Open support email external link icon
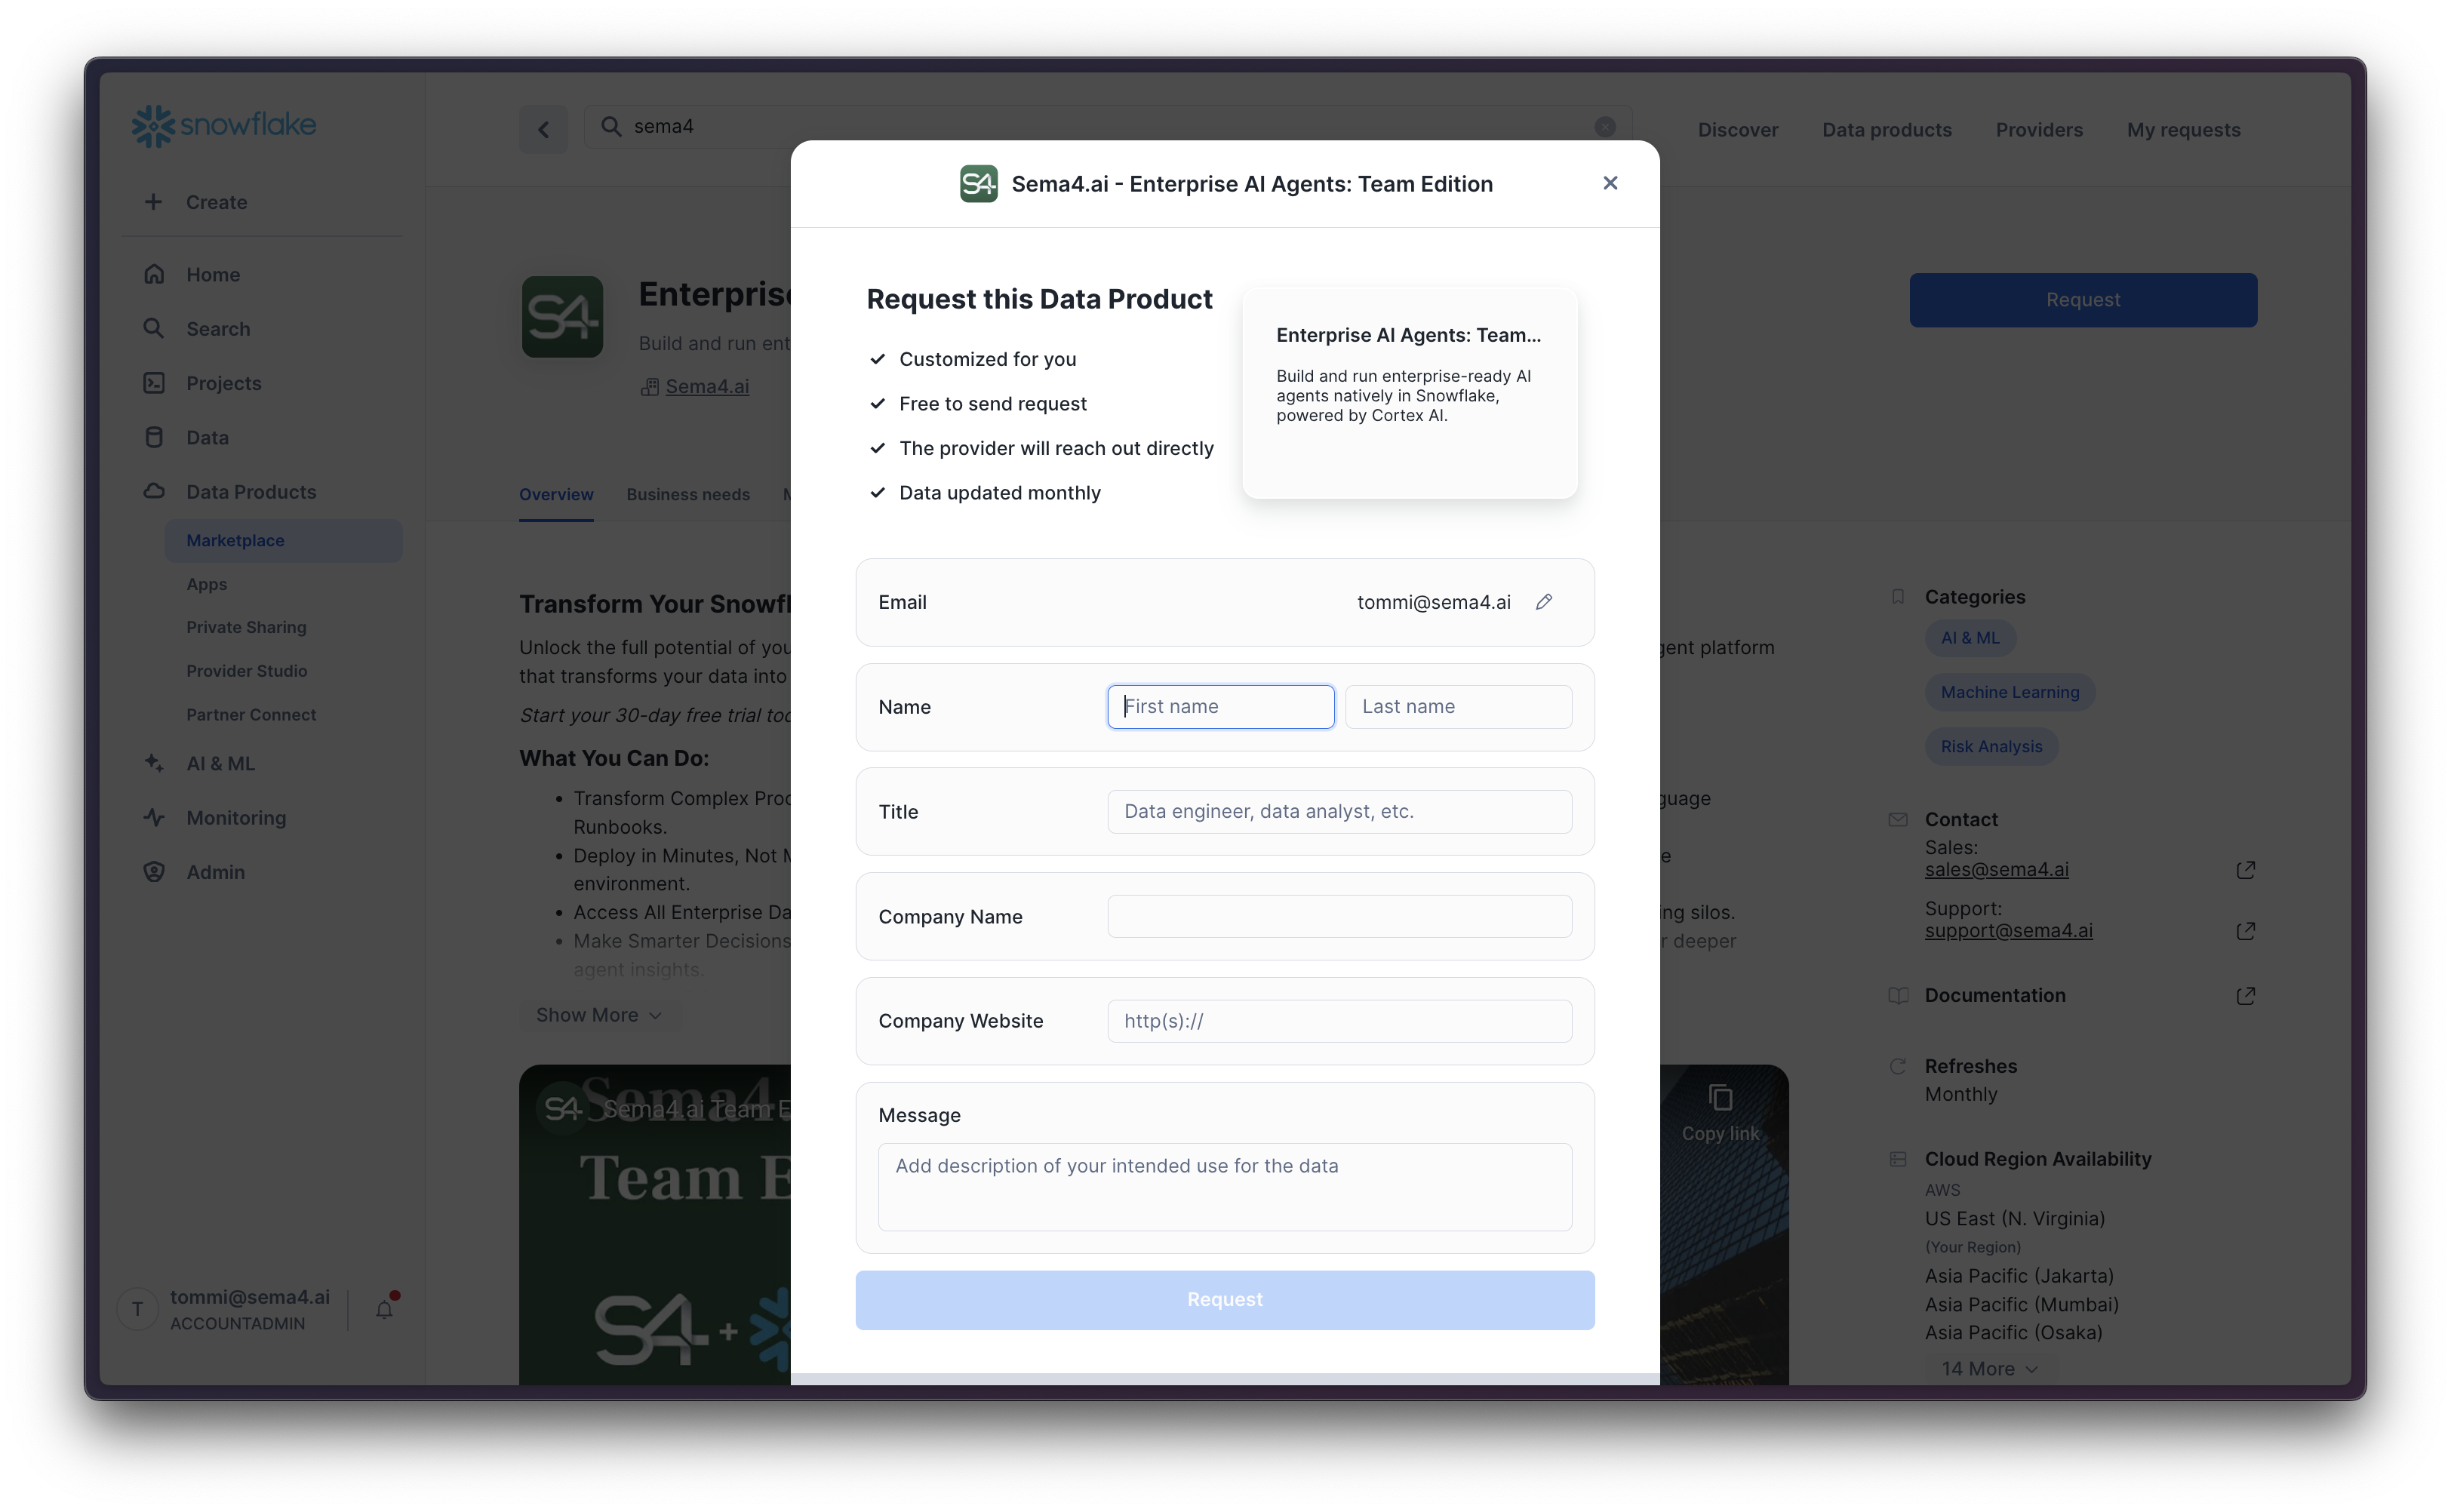Screen dimensions: 2451x1512 (x=2245, y=931)
